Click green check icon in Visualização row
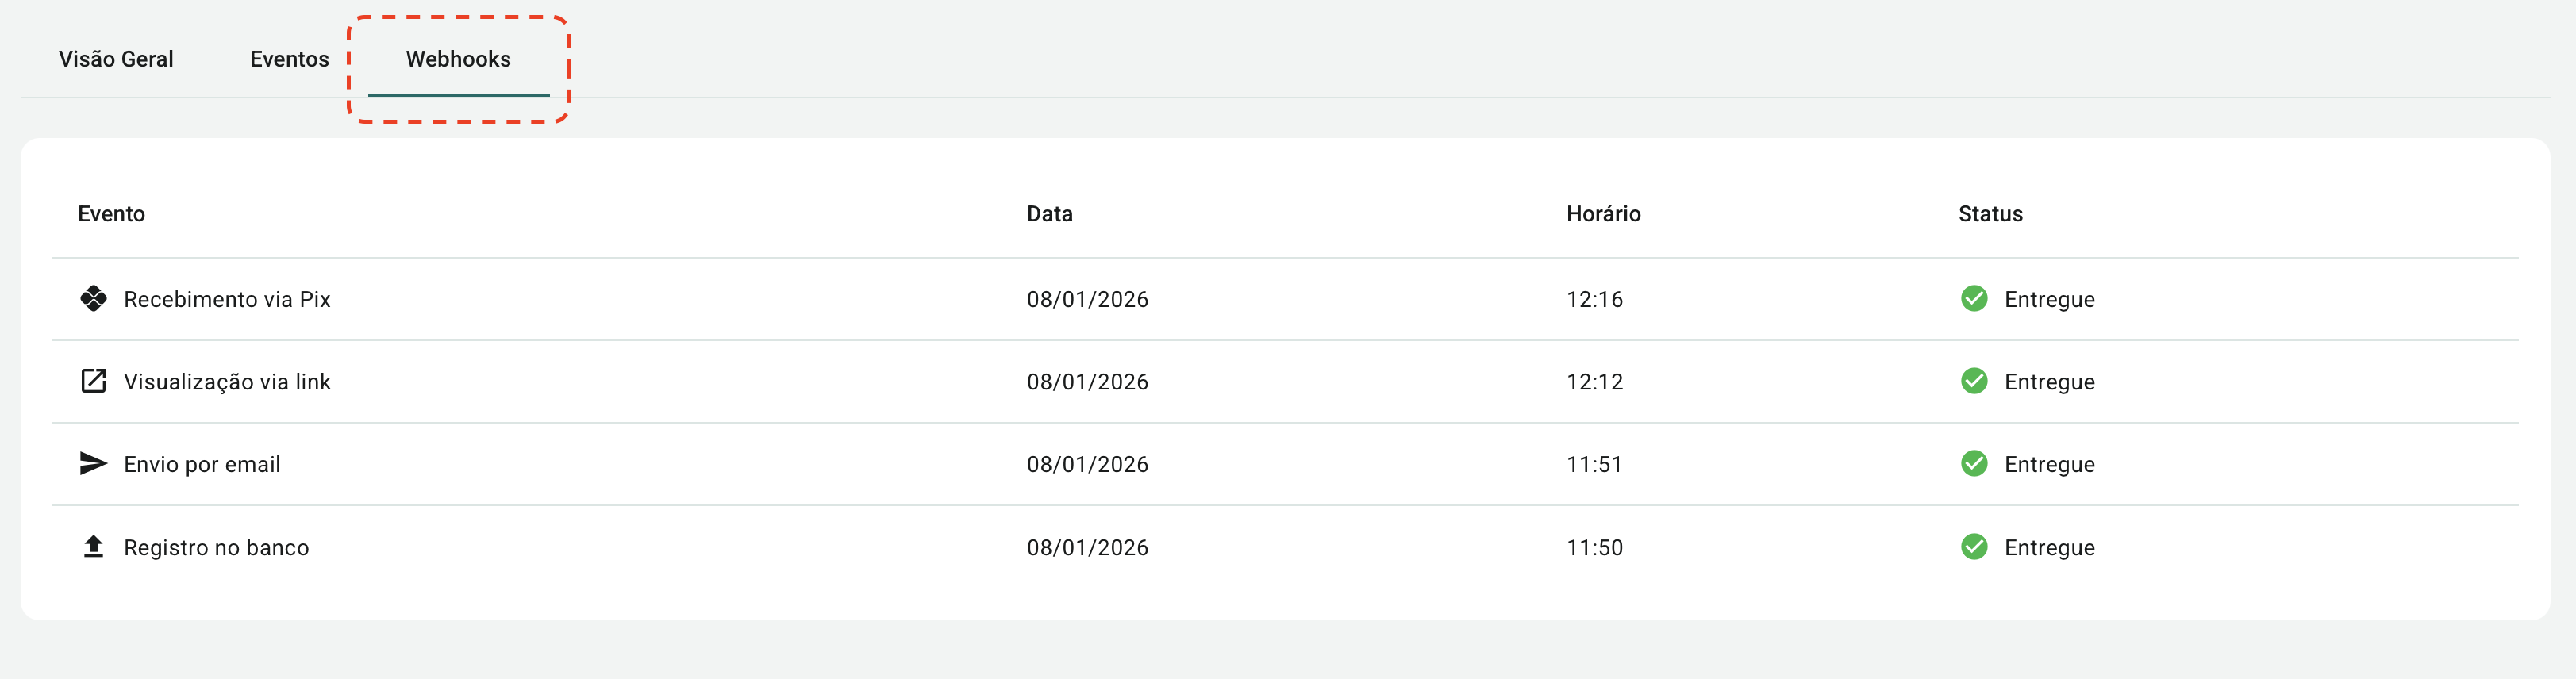 (1973, 381)
